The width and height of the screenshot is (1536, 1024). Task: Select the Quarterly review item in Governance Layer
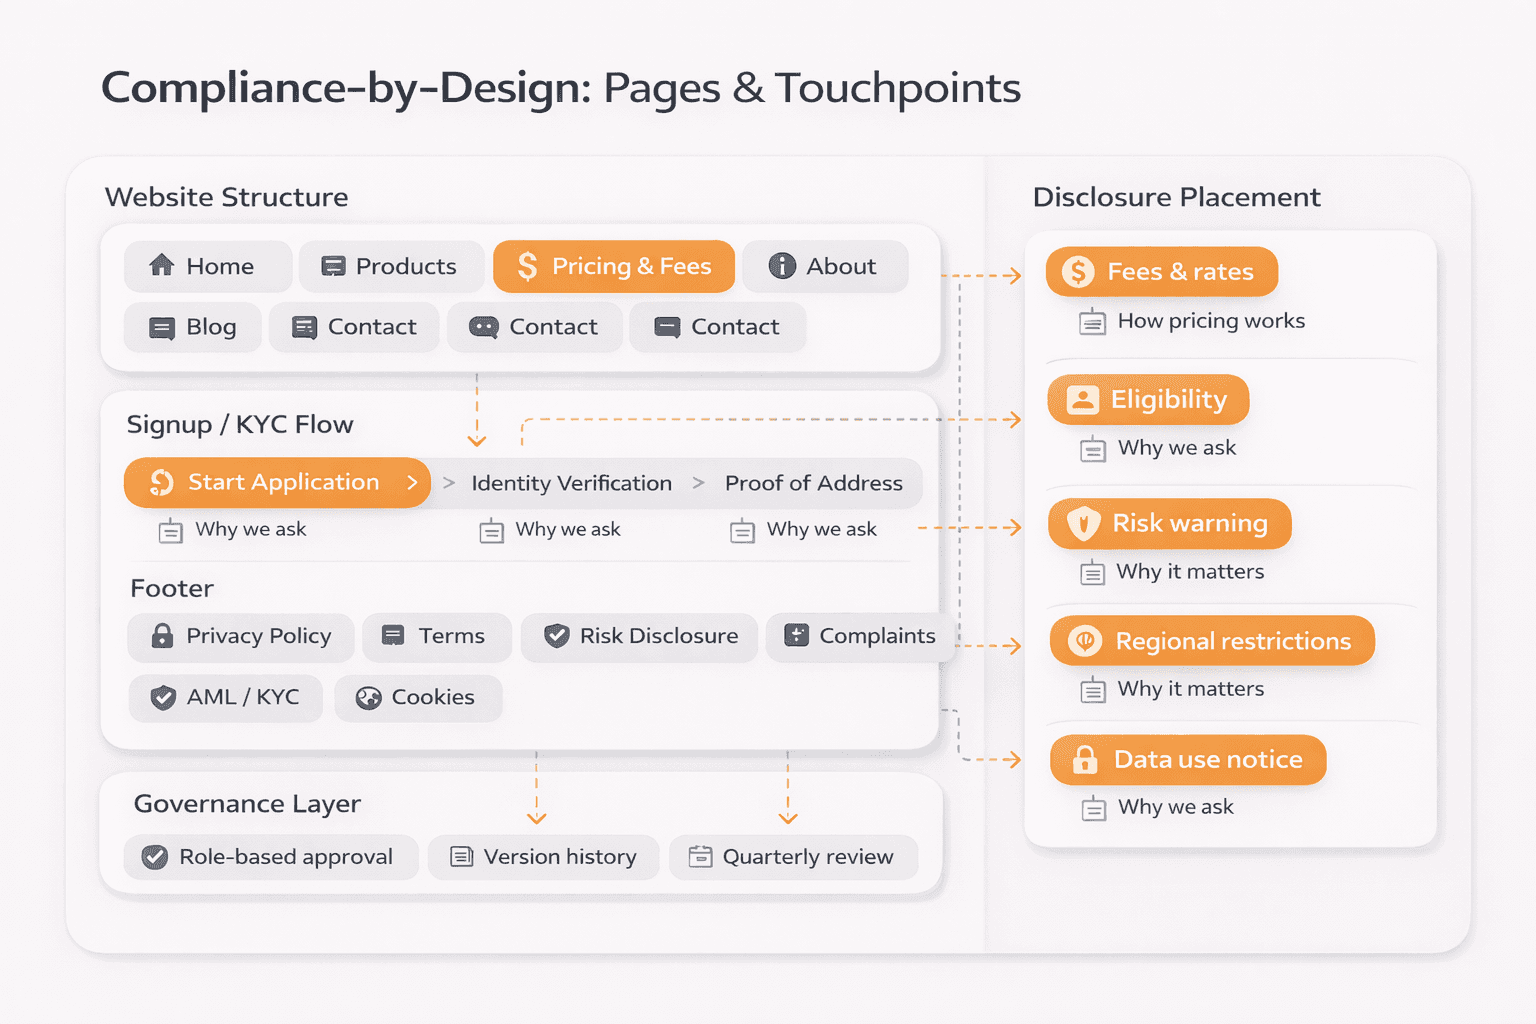[793, 857]
